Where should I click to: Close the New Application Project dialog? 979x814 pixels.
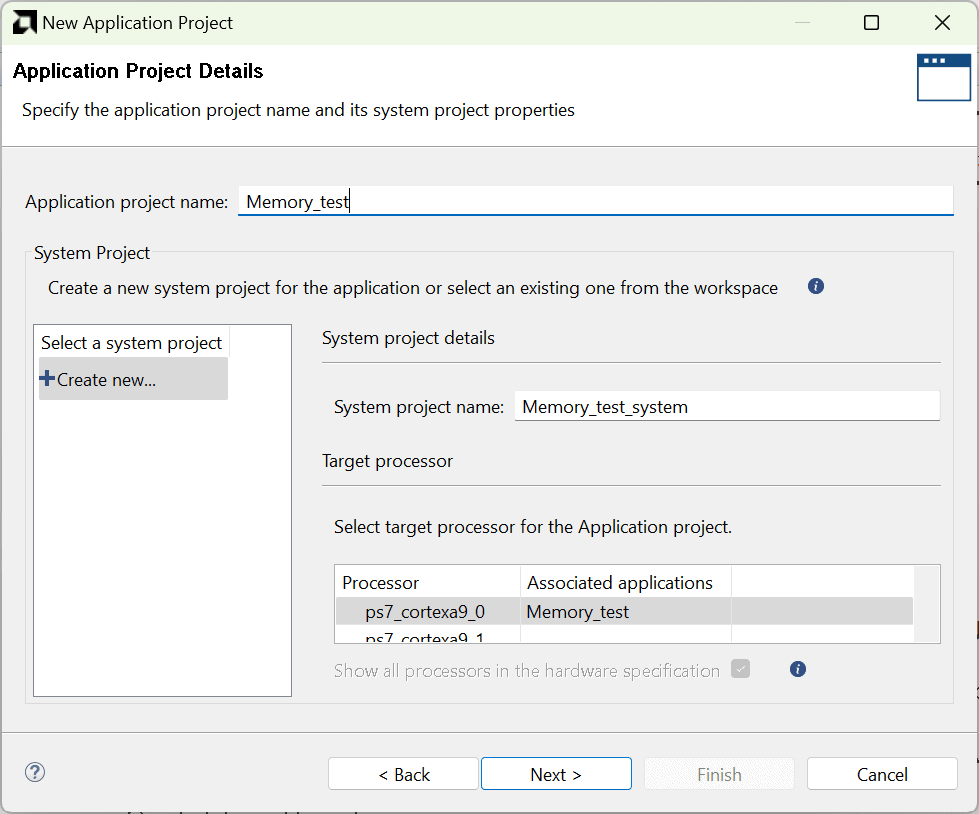point(942,22)
